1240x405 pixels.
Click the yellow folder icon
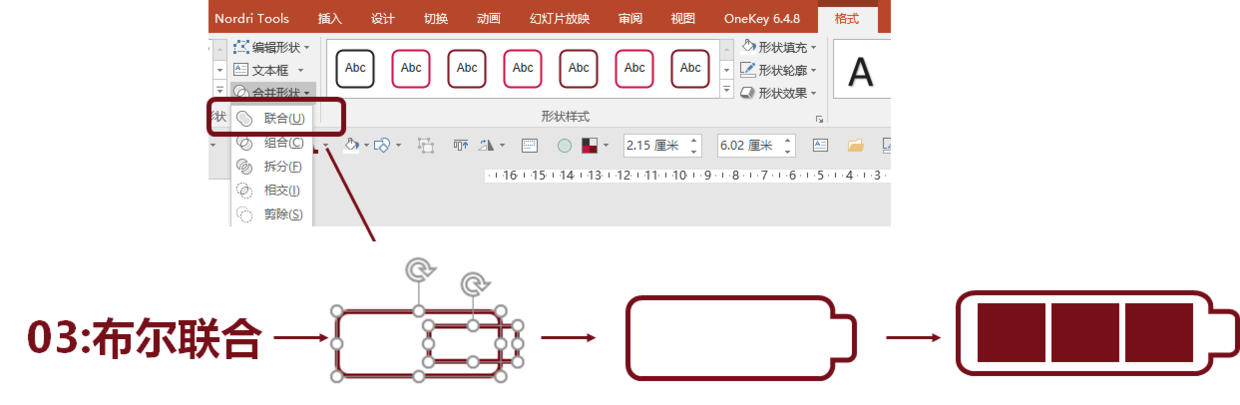(855, 146)
